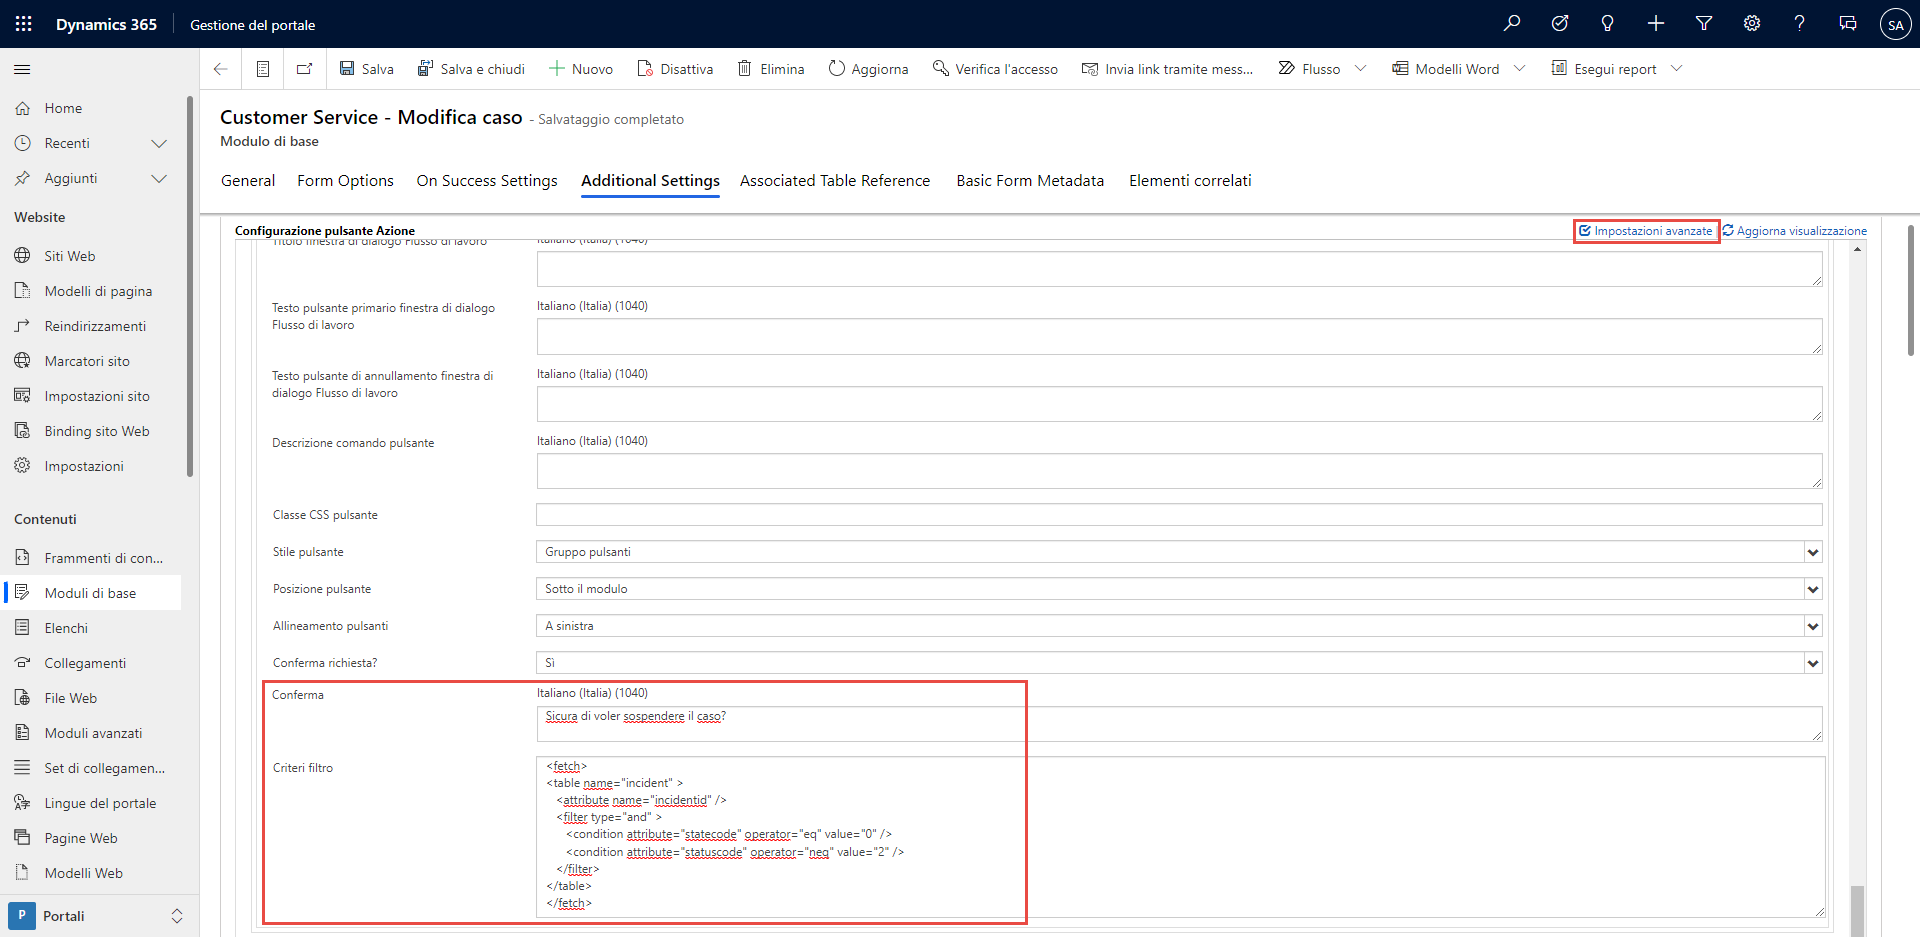Toggle the Impostazioni avanzate checkbox
The height and width of the screenshot is (937, 1920).
pyautogui.click(x=1585, y=231)
